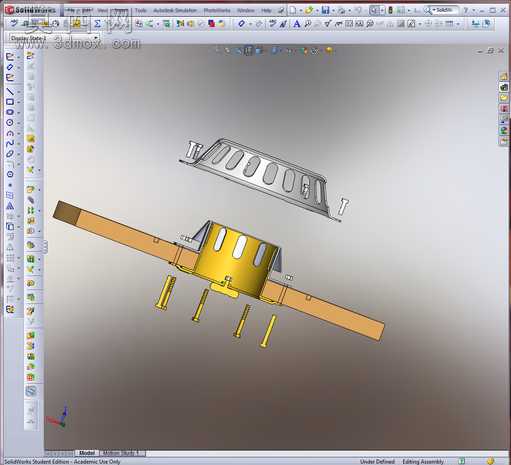
Task: Open the PhotoWorks menu
Action: pos(217,10)
